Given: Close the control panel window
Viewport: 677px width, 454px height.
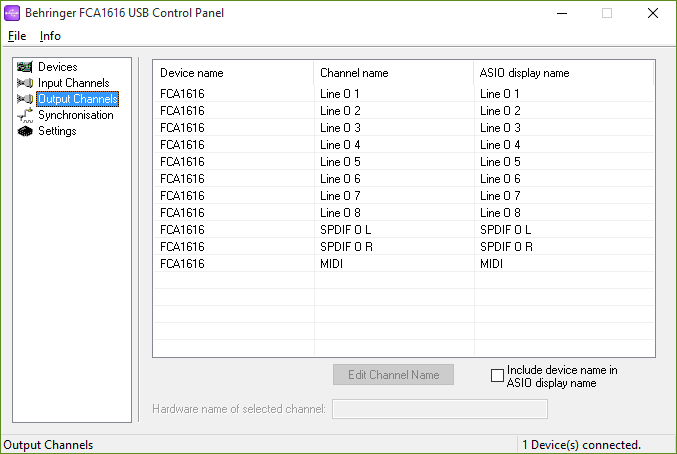Looking at the screenshot, I should pyautogui.click(x=653, y=13).
